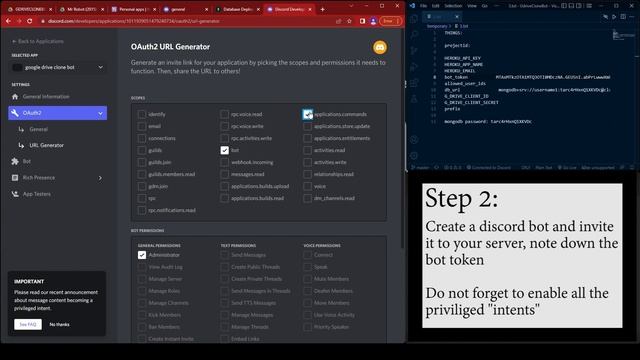Split the VS Code editor right
640x360 pixels.
[623, 17]
